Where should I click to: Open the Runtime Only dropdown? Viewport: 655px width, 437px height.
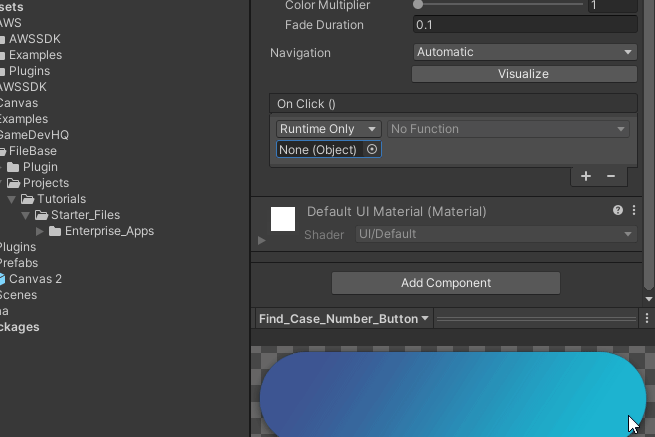tap(328, 129)
